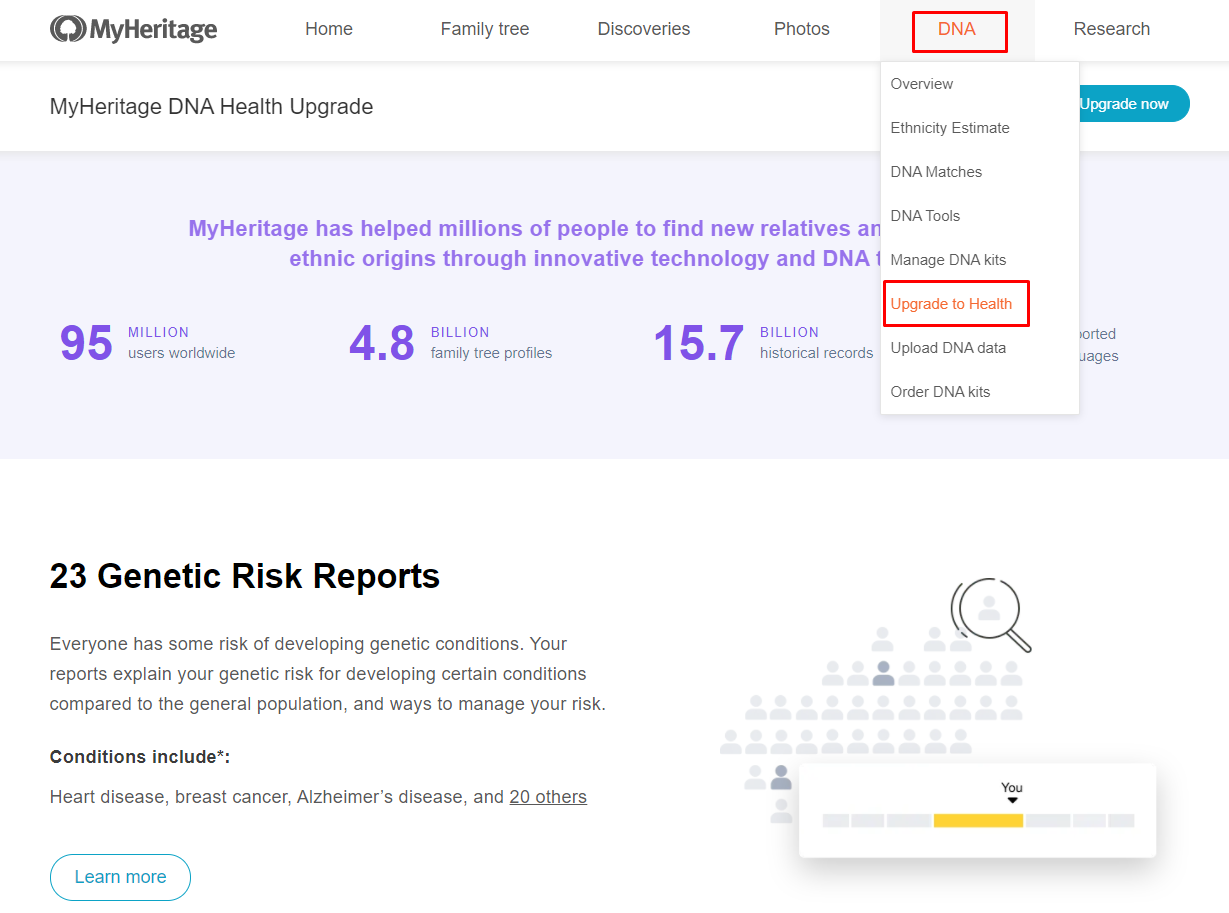Click the 'You' marker on risk bar
Image resolution: width=1229 pixels, height=913 pixels.
(1012, 792)
